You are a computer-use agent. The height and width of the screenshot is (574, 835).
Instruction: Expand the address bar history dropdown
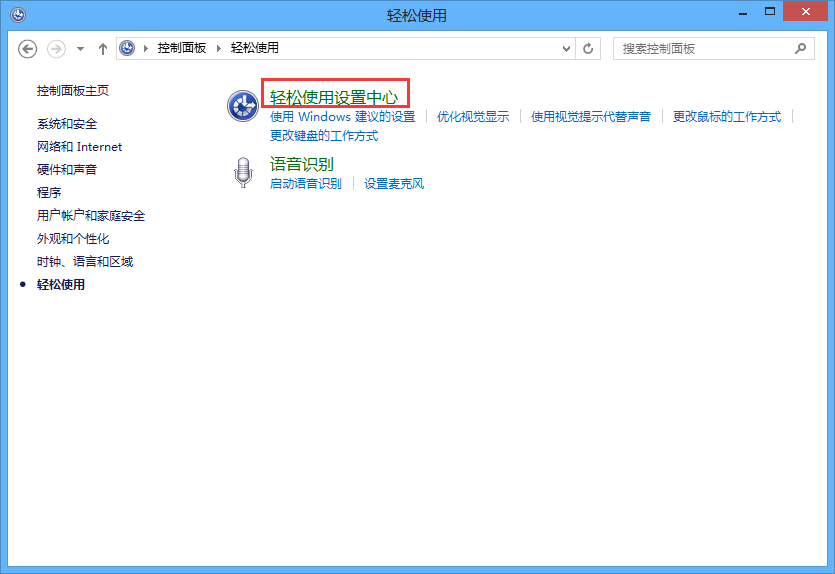pyautogui.click(x=566, y=48)
